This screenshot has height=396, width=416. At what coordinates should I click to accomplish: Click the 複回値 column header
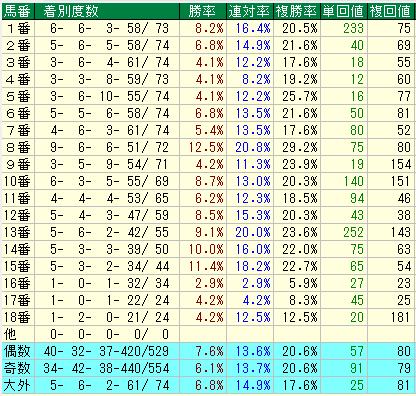(x=390, y=11)
